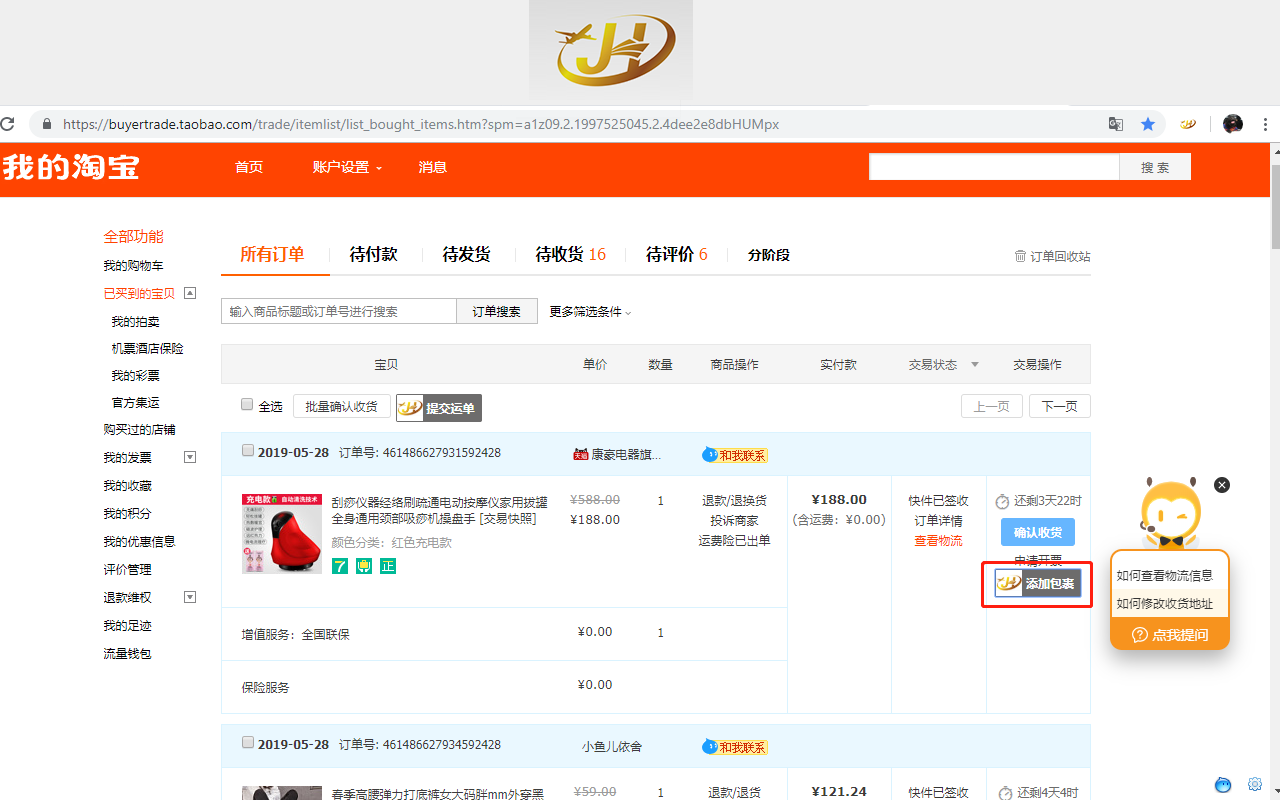Image resolution: width=1280 pixels, height=800 pixels.
Task: Switch to the 待评价 tab
Action: (677, 255)
